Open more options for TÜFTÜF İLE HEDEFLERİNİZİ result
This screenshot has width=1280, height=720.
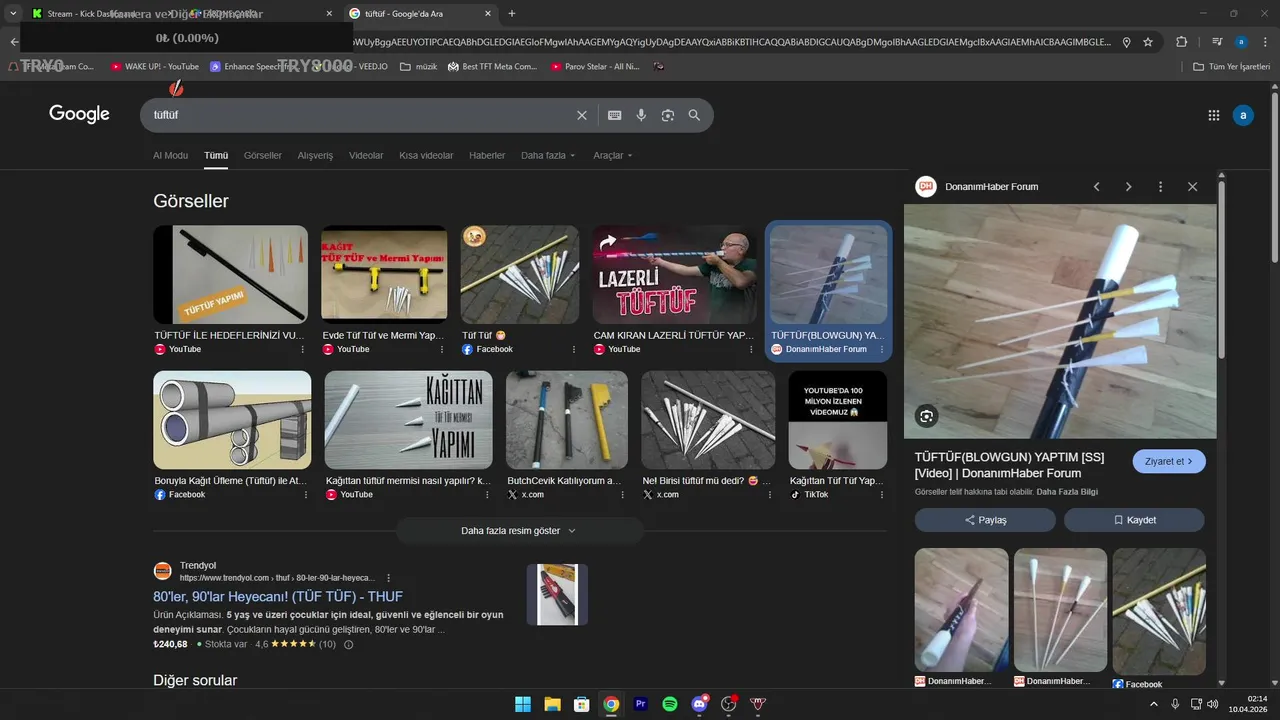click(x=303, y=350)
